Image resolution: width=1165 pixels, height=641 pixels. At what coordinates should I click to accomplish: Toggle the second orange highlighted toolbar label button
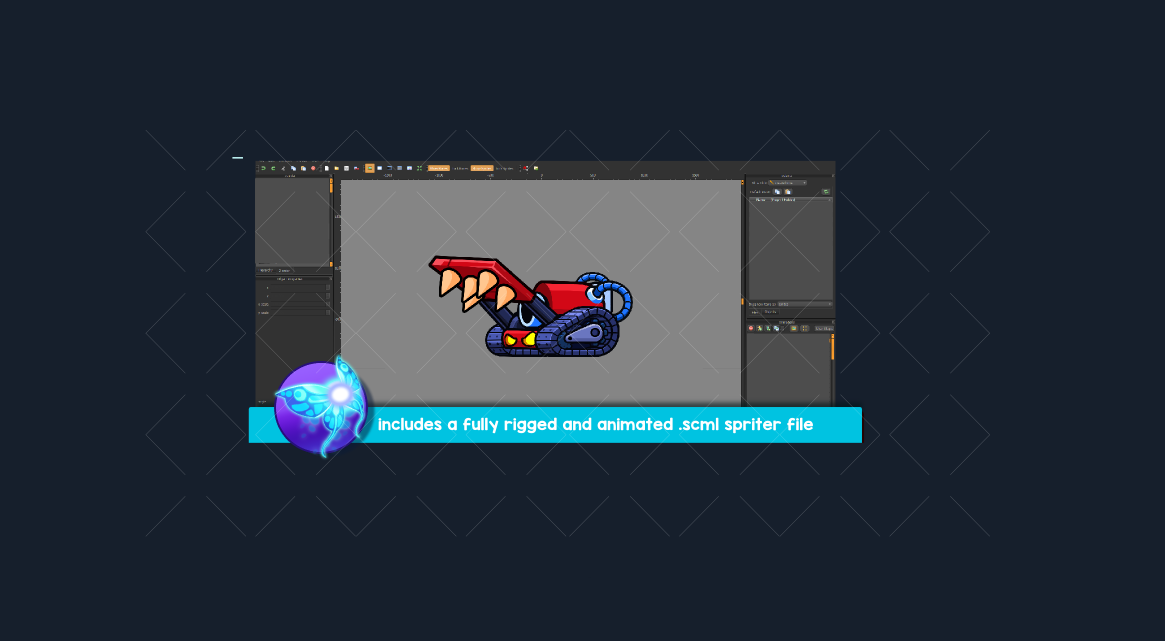click(x=482, y=168)
